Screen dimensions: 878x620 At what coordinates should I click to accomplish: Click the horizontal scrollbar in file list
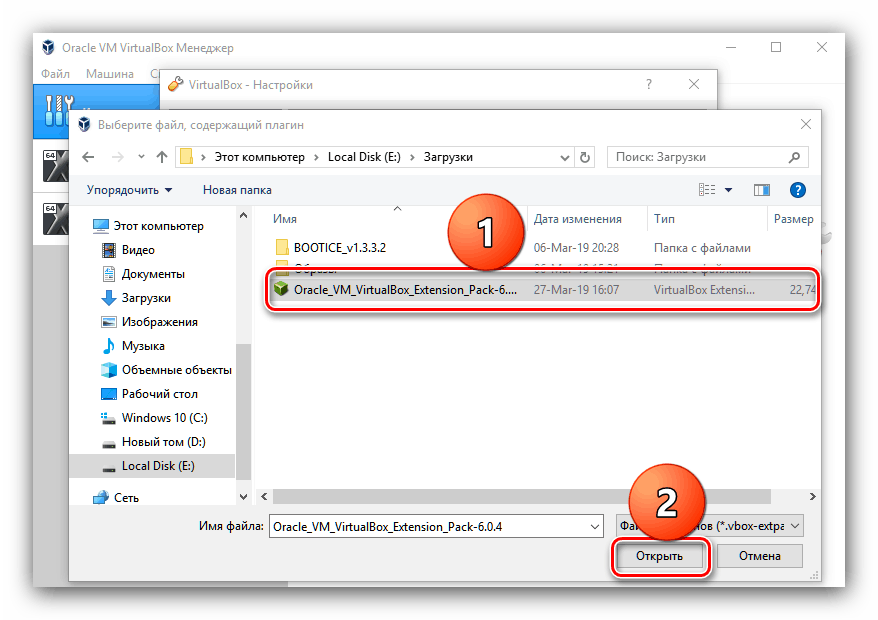tap(521, 497)
